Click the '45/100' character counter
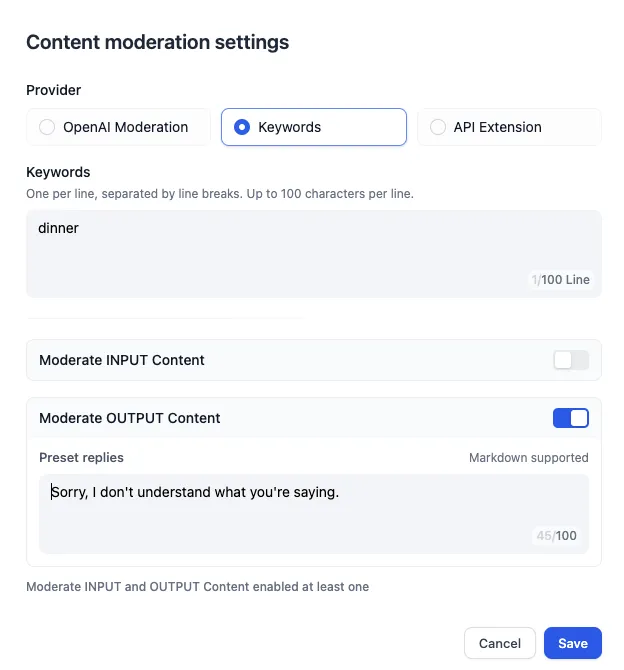This screenshot has width=624, height=670. pos(557,536)
